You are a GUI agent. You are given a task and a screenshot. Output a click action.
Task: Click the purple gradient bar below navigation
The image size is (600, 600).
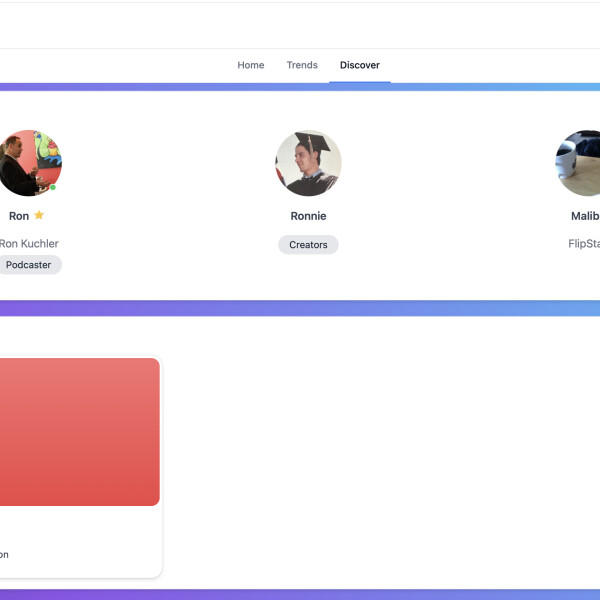point(300,87)
